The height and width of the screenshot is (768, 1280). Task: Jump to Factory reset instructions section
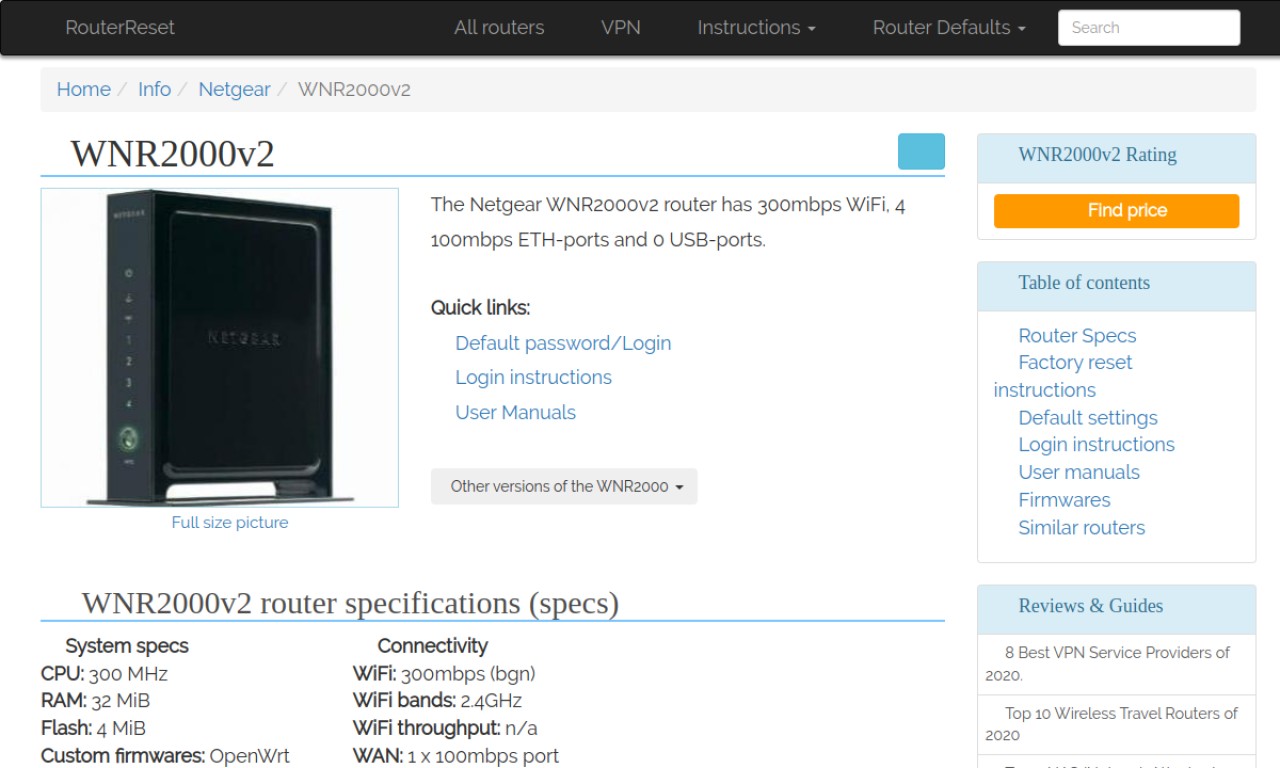[1064, 376]
